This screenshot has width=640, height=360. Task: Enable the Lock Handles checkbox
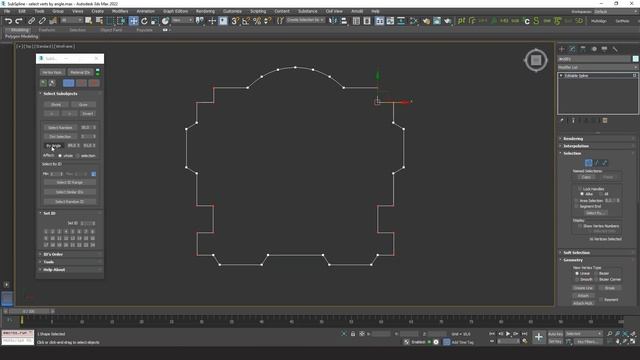(x=580, y=189)
